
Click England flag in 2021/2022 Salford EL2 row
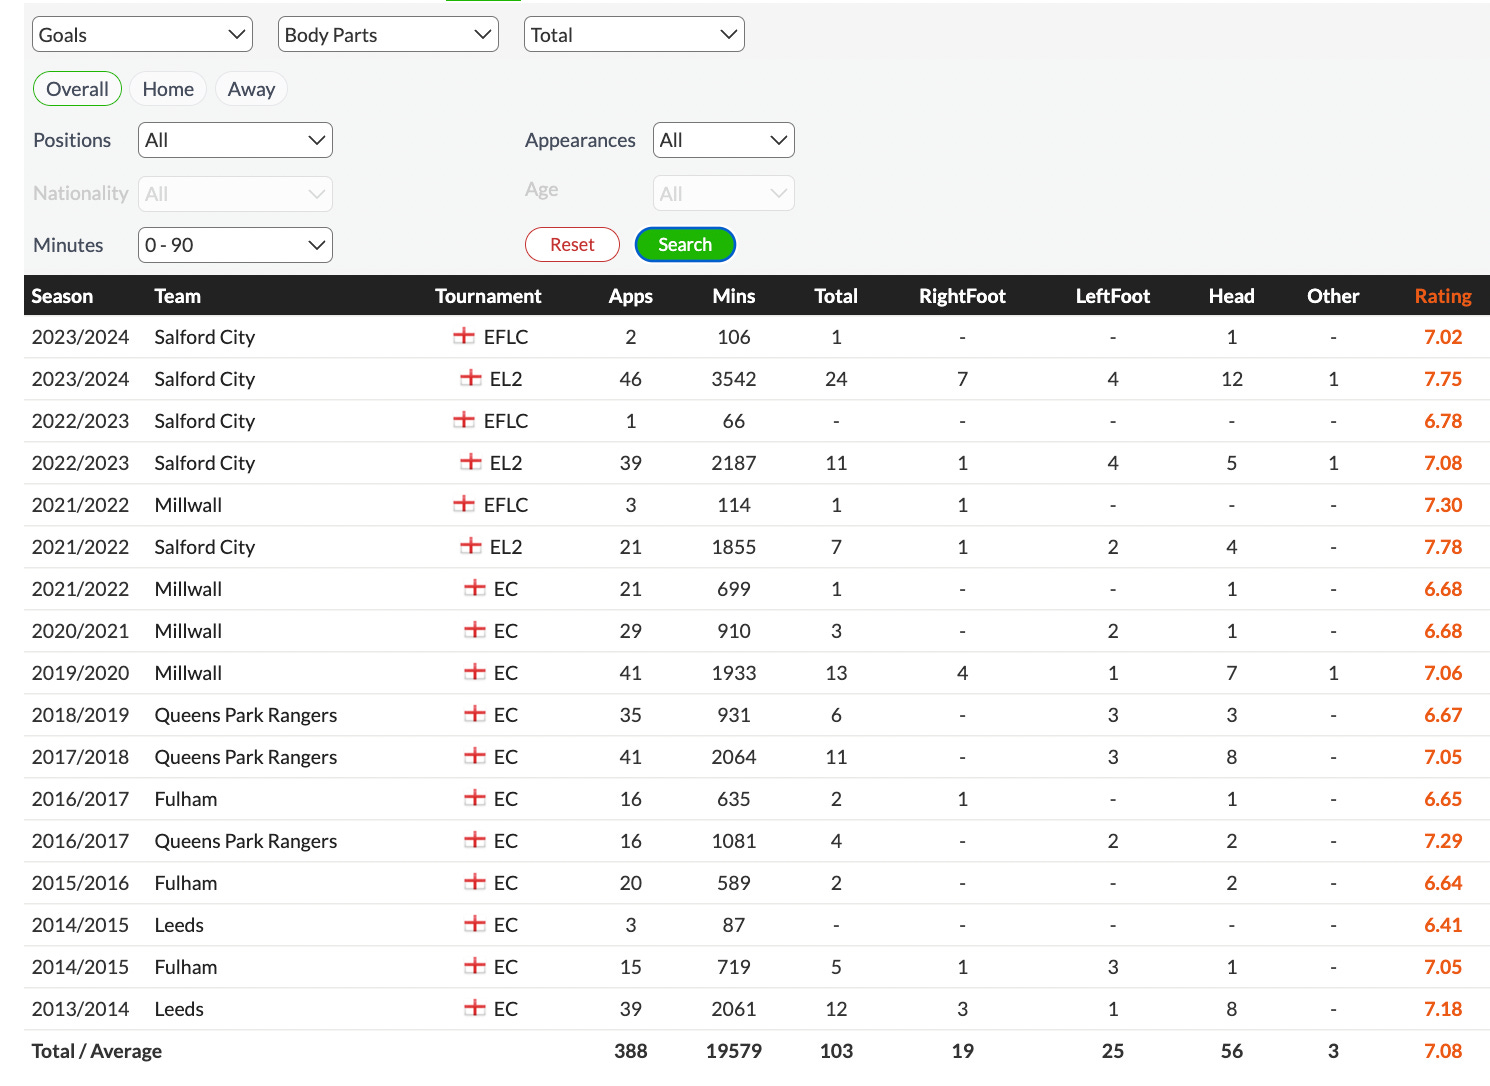tap(471, 546)
